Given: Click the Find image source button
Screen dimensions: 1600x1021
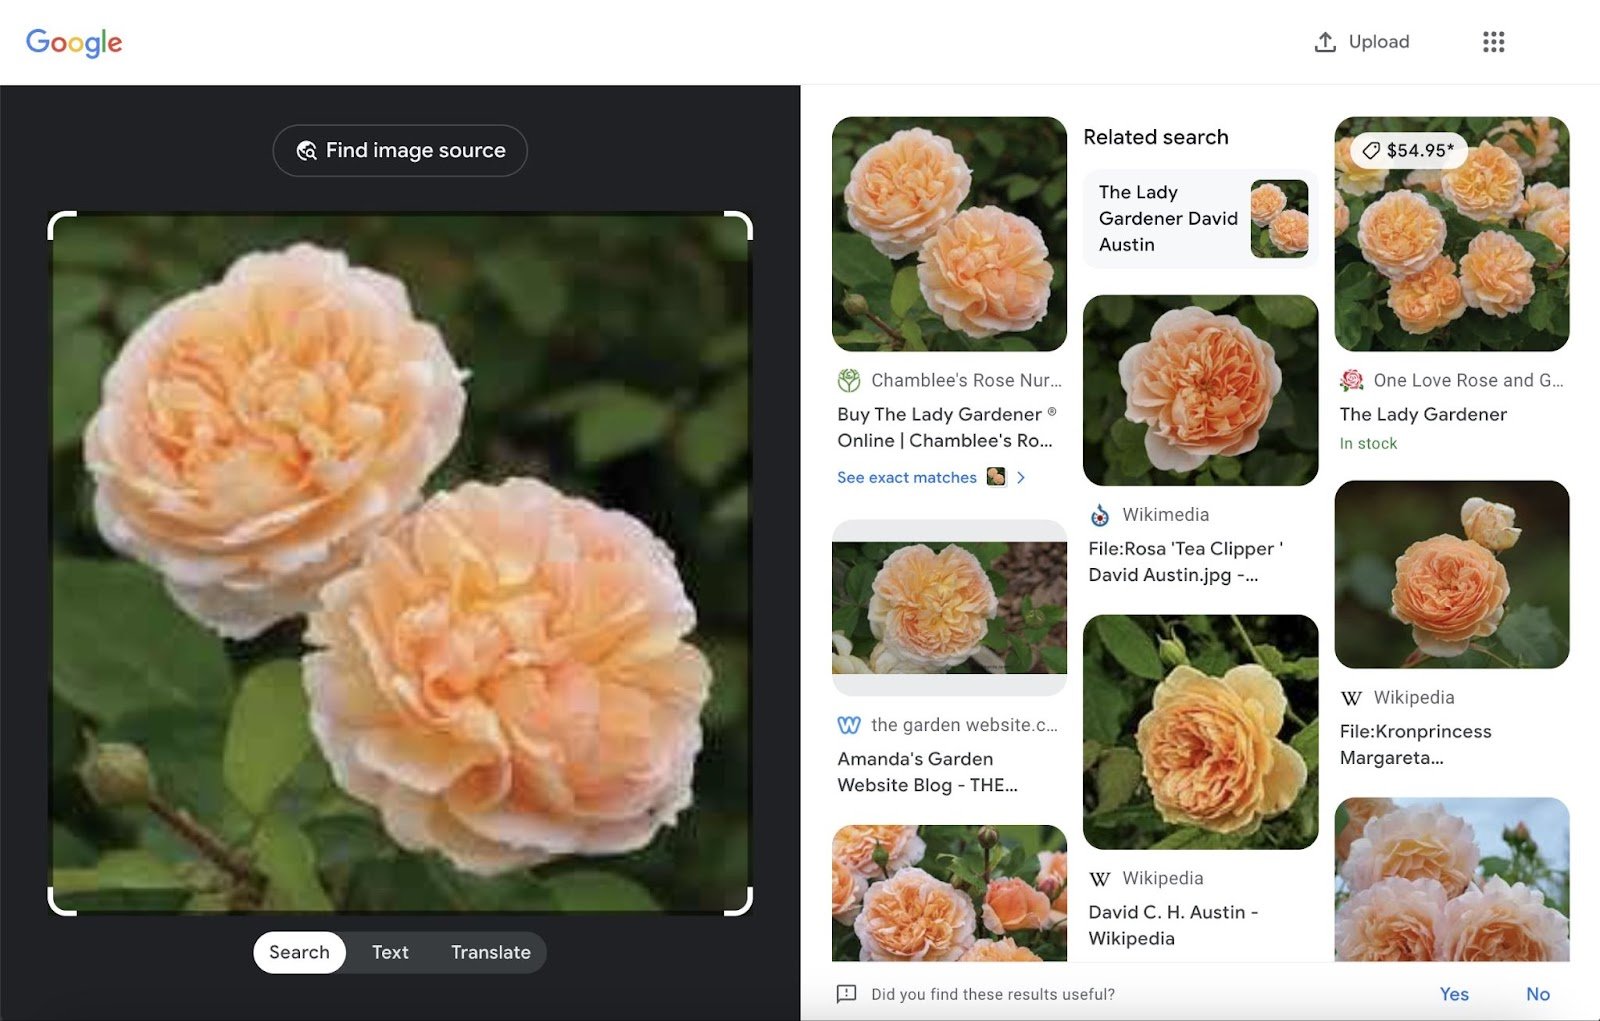Looking at the screenshot, I should (x=400, y=150).
